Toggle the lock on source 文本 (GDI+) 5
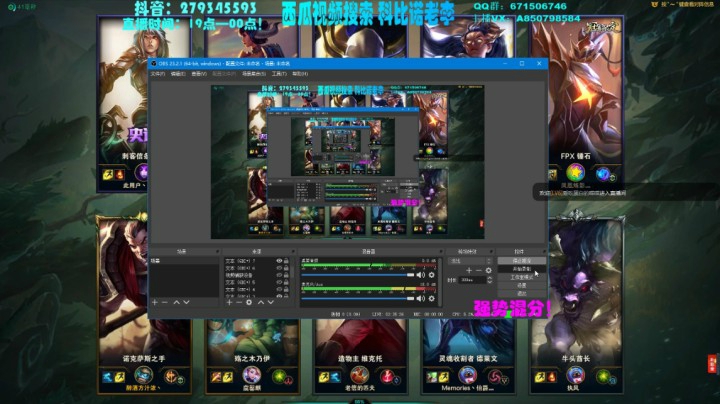Screen dimensions: 720x404 coord(286,282)
